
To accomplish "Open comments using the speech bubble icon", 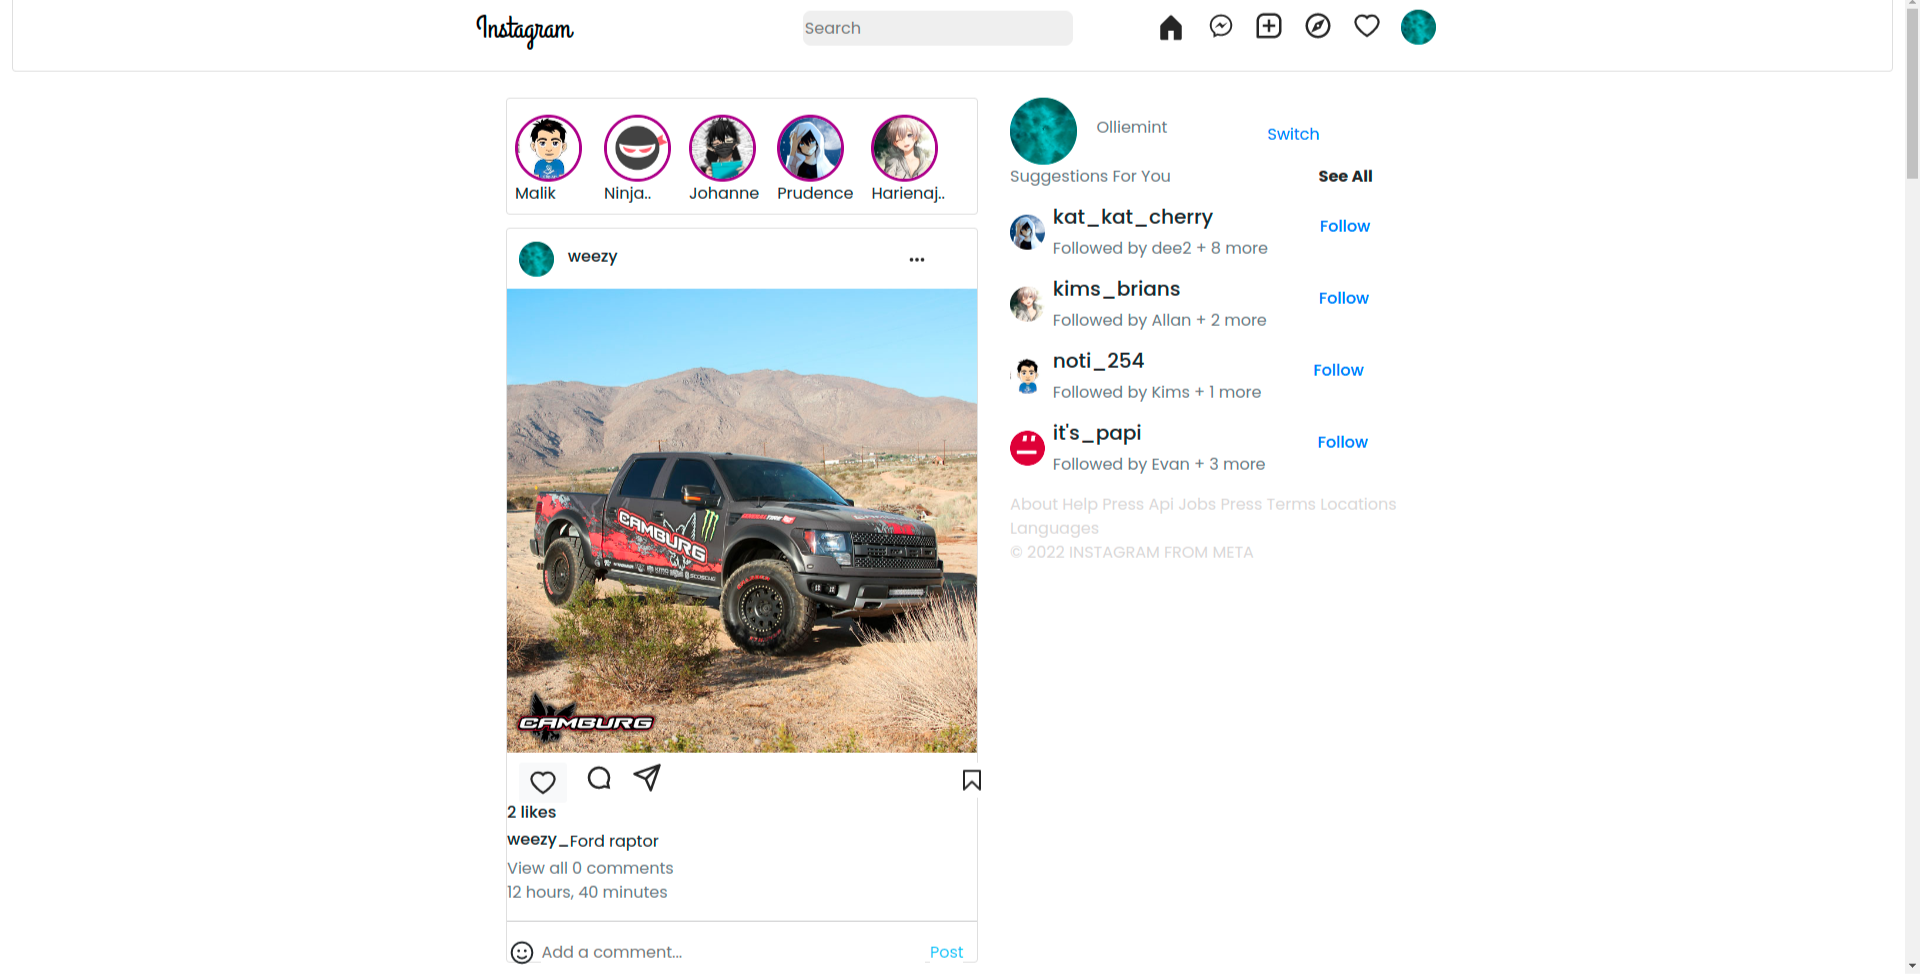I will pos(599,778).
